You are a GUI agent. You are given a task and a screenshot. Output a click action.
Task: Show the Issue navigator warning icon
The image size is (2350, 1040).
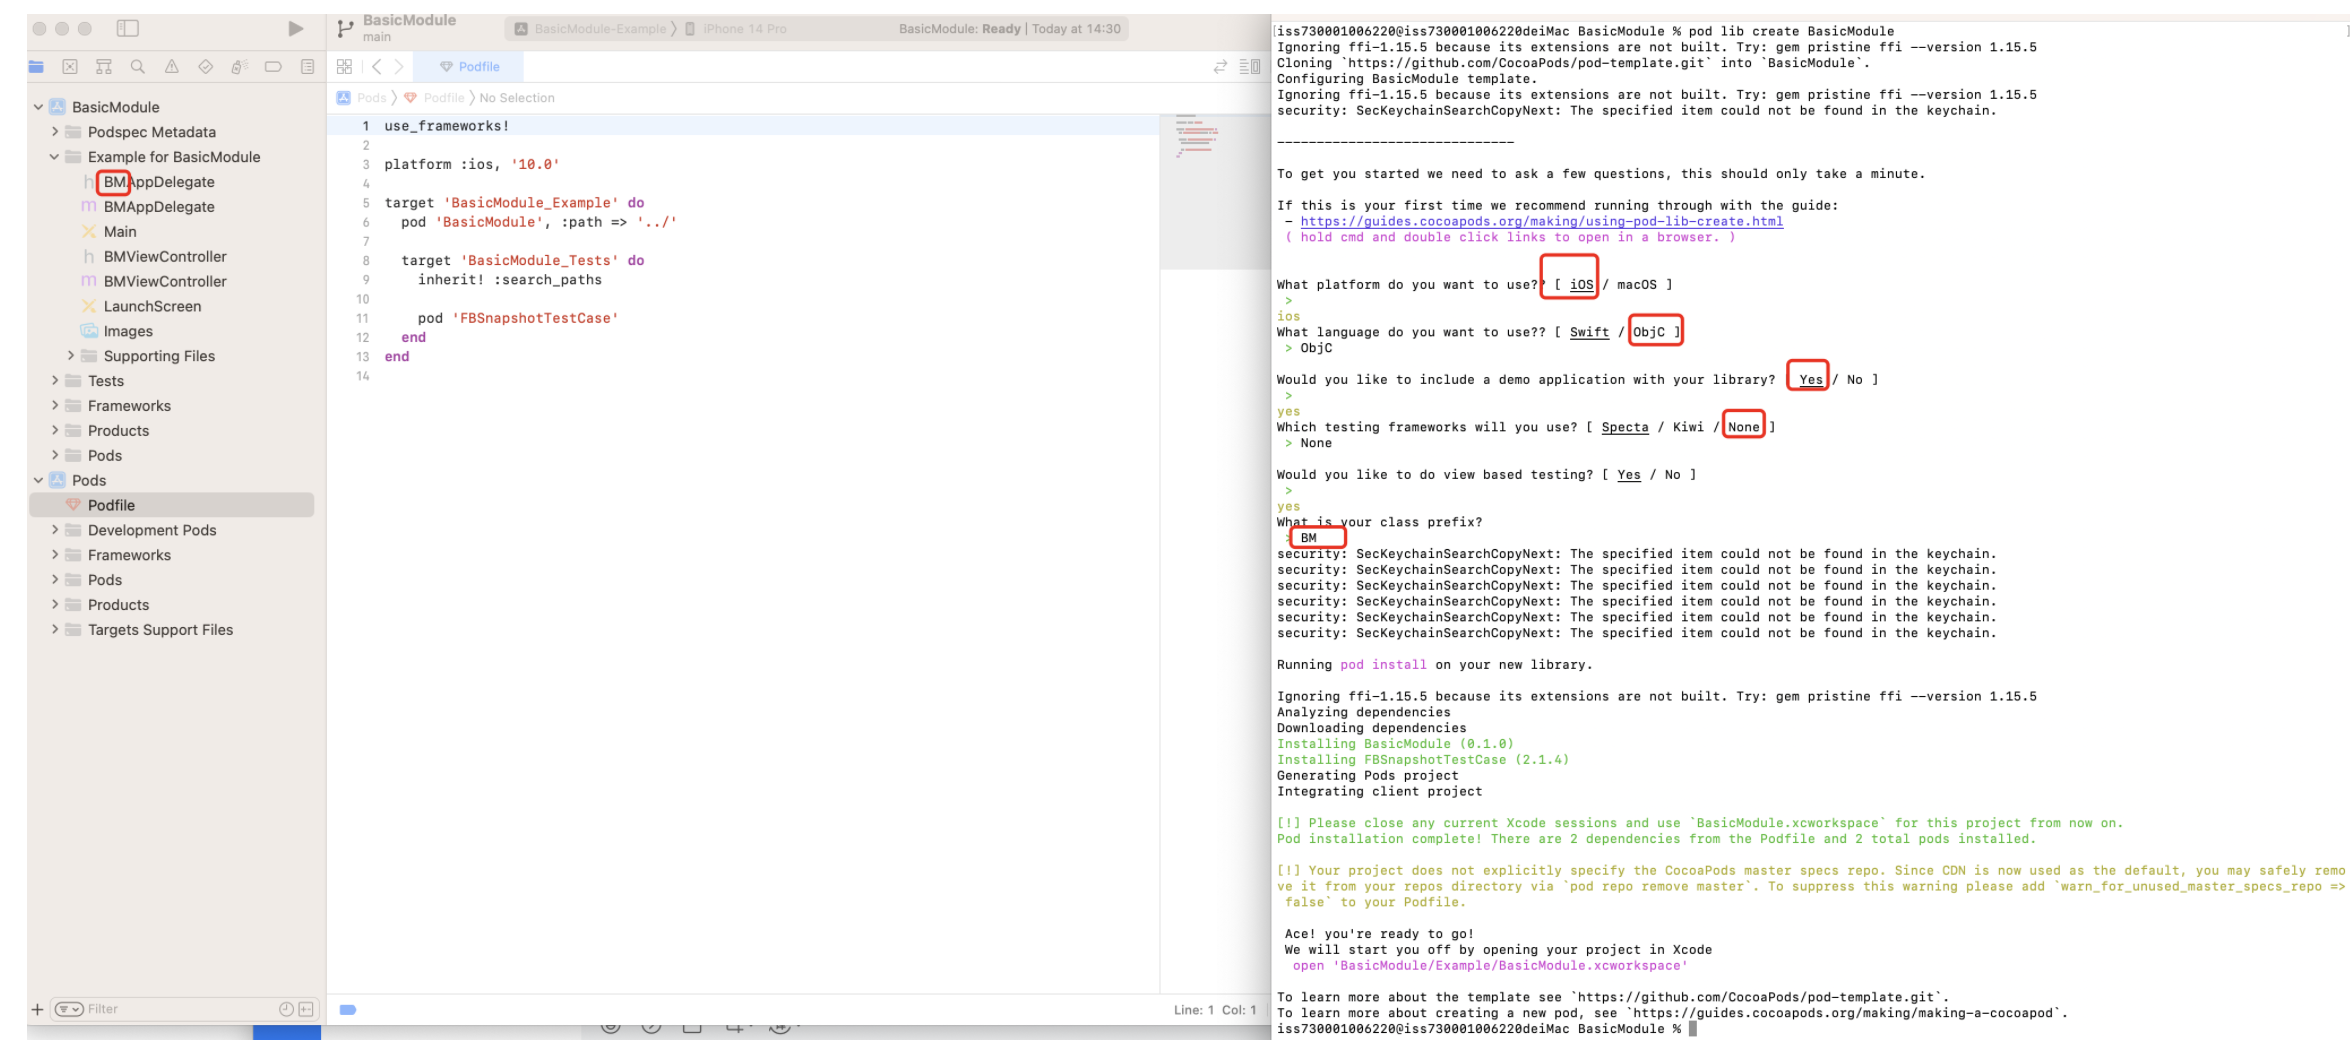pos(172,67)
